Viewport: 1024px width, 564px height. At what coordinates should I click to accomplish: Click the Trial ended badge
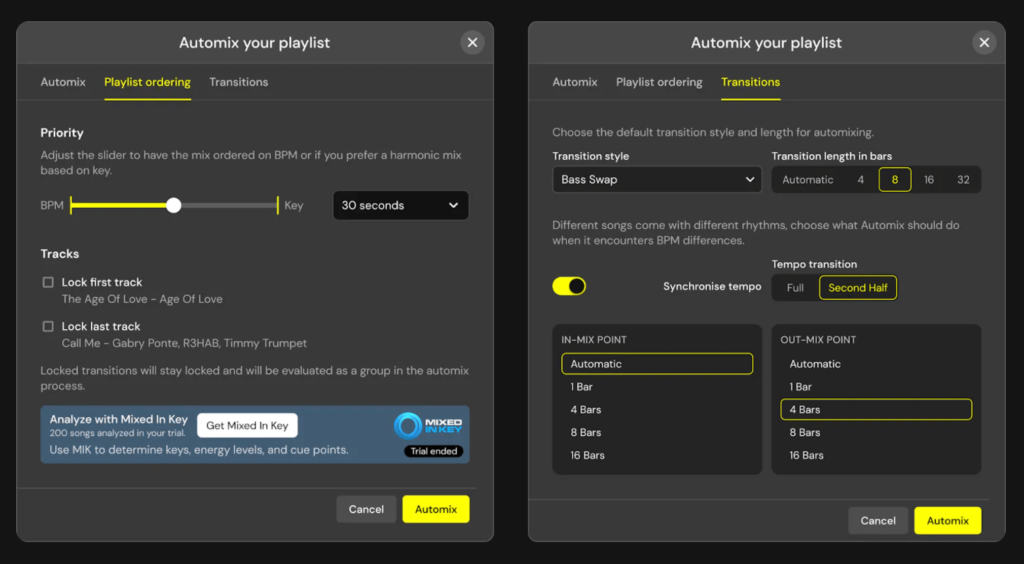click(434, 451)
